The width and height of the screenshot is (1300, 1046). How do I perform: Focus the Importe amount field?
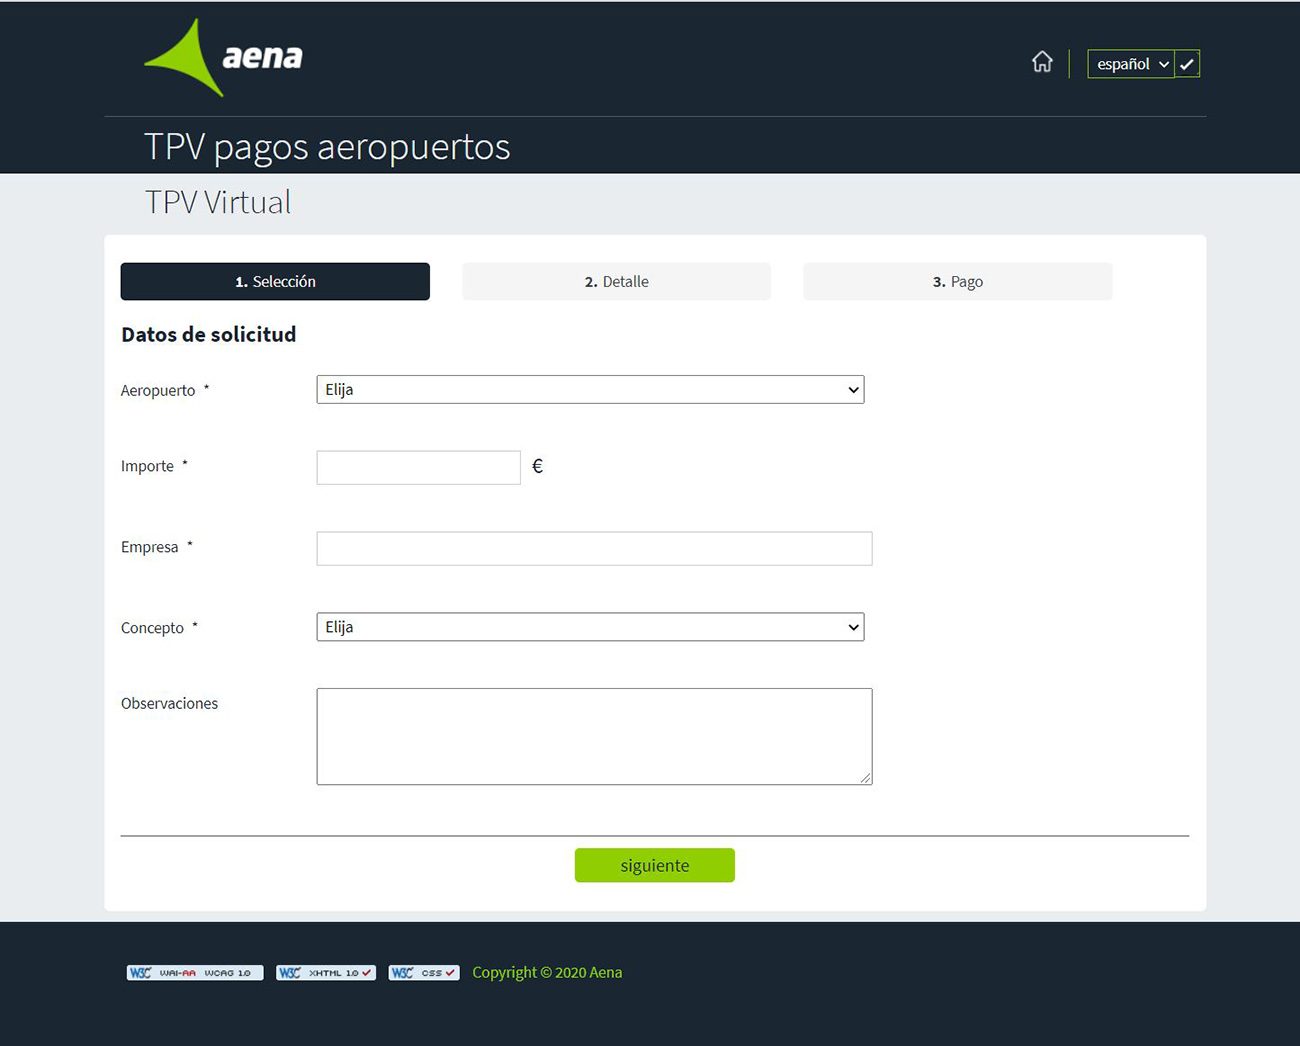pyautogui.click(x=418, y=468)
